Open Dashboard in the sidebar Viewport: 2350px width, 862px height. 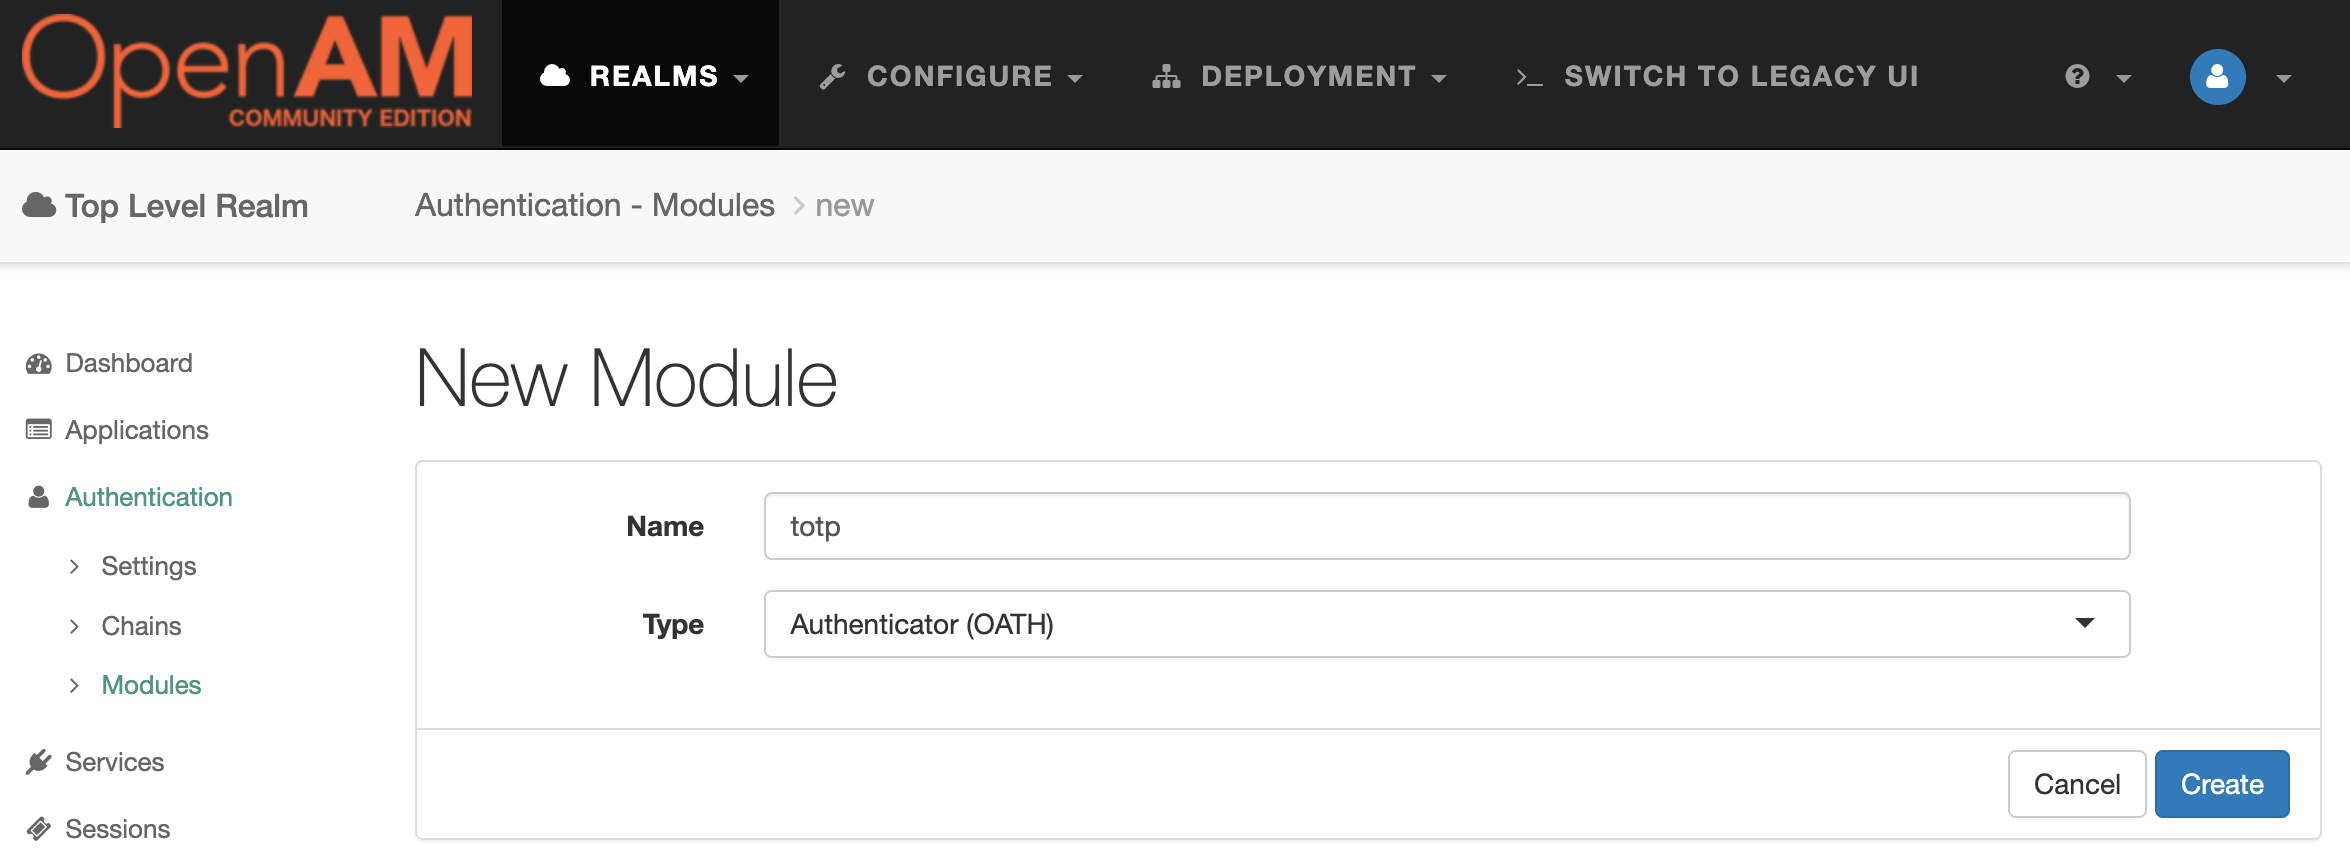pyautogui.click(x=129, y=363)
